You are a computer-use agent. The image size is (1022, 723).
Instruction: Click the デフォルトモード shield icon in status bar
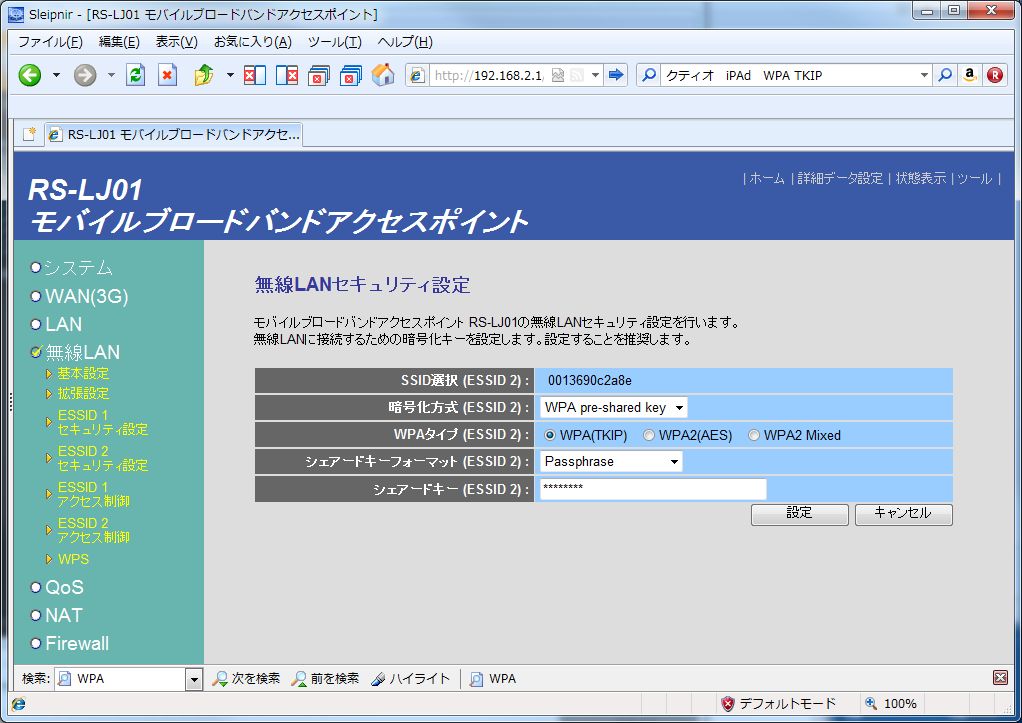click(727, 703)
